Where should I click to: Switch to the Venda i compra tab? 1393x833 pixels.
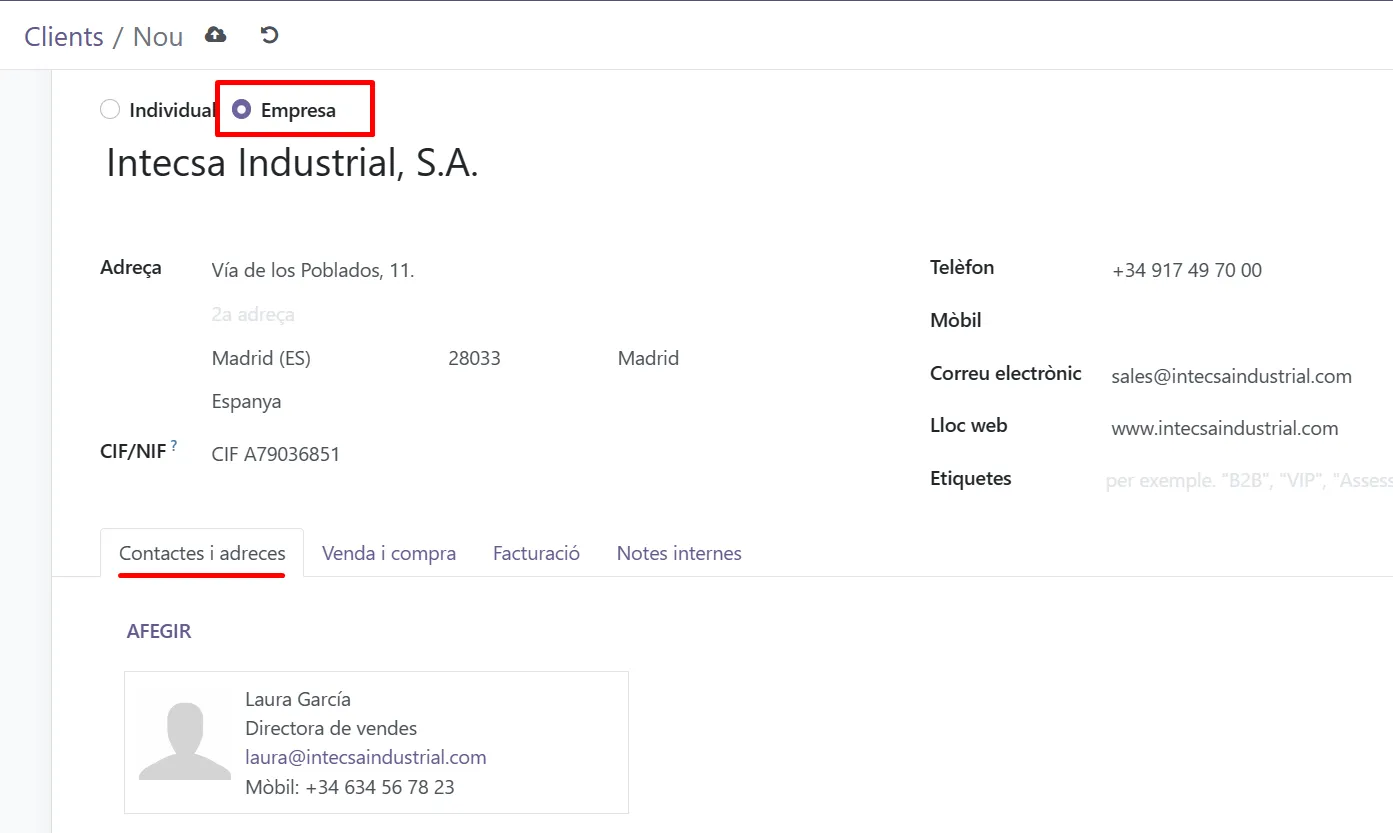pos(389,553)
